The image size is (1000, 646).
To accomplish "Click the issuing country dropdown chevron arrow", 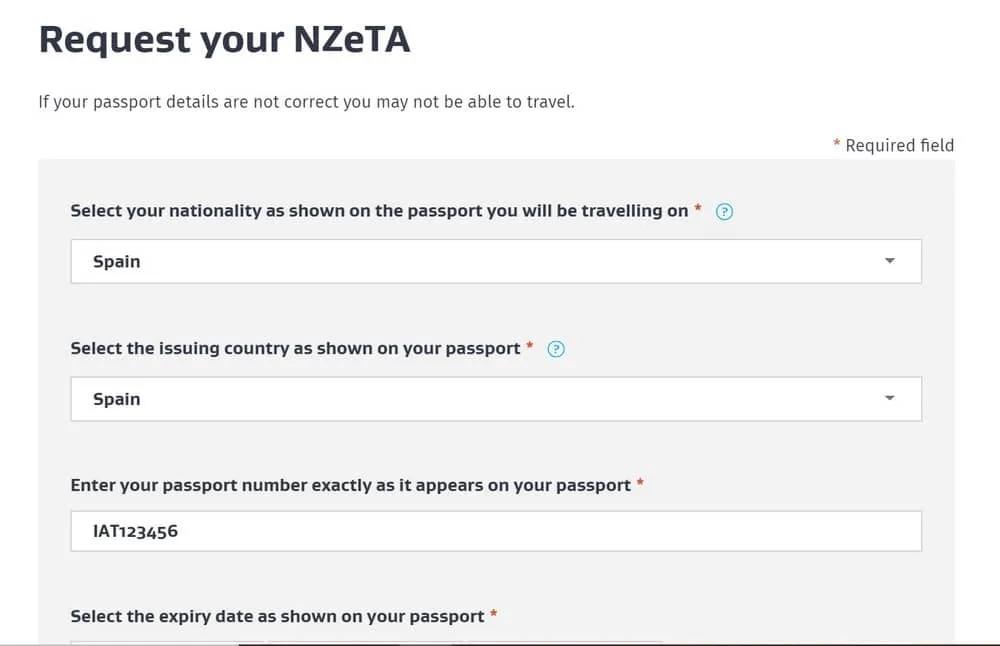I will [x=889, y=398].
